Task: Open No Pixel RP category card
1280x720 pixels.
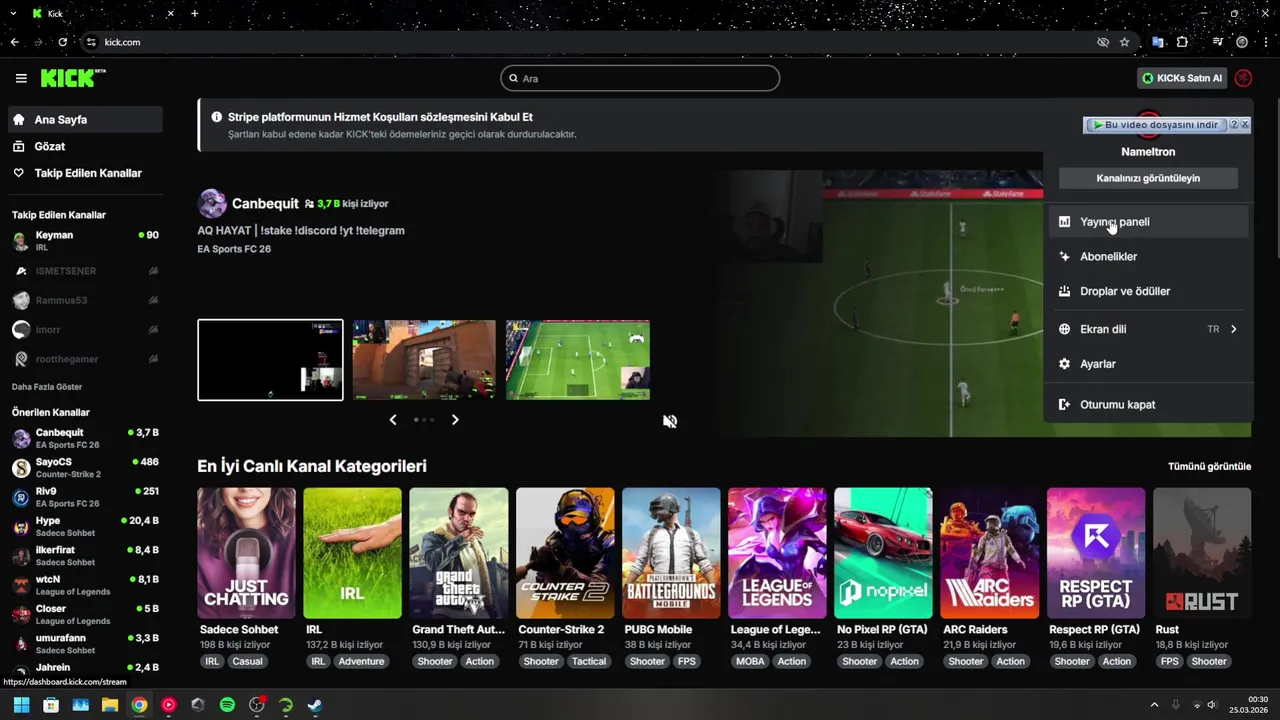Action: (883, 553)
